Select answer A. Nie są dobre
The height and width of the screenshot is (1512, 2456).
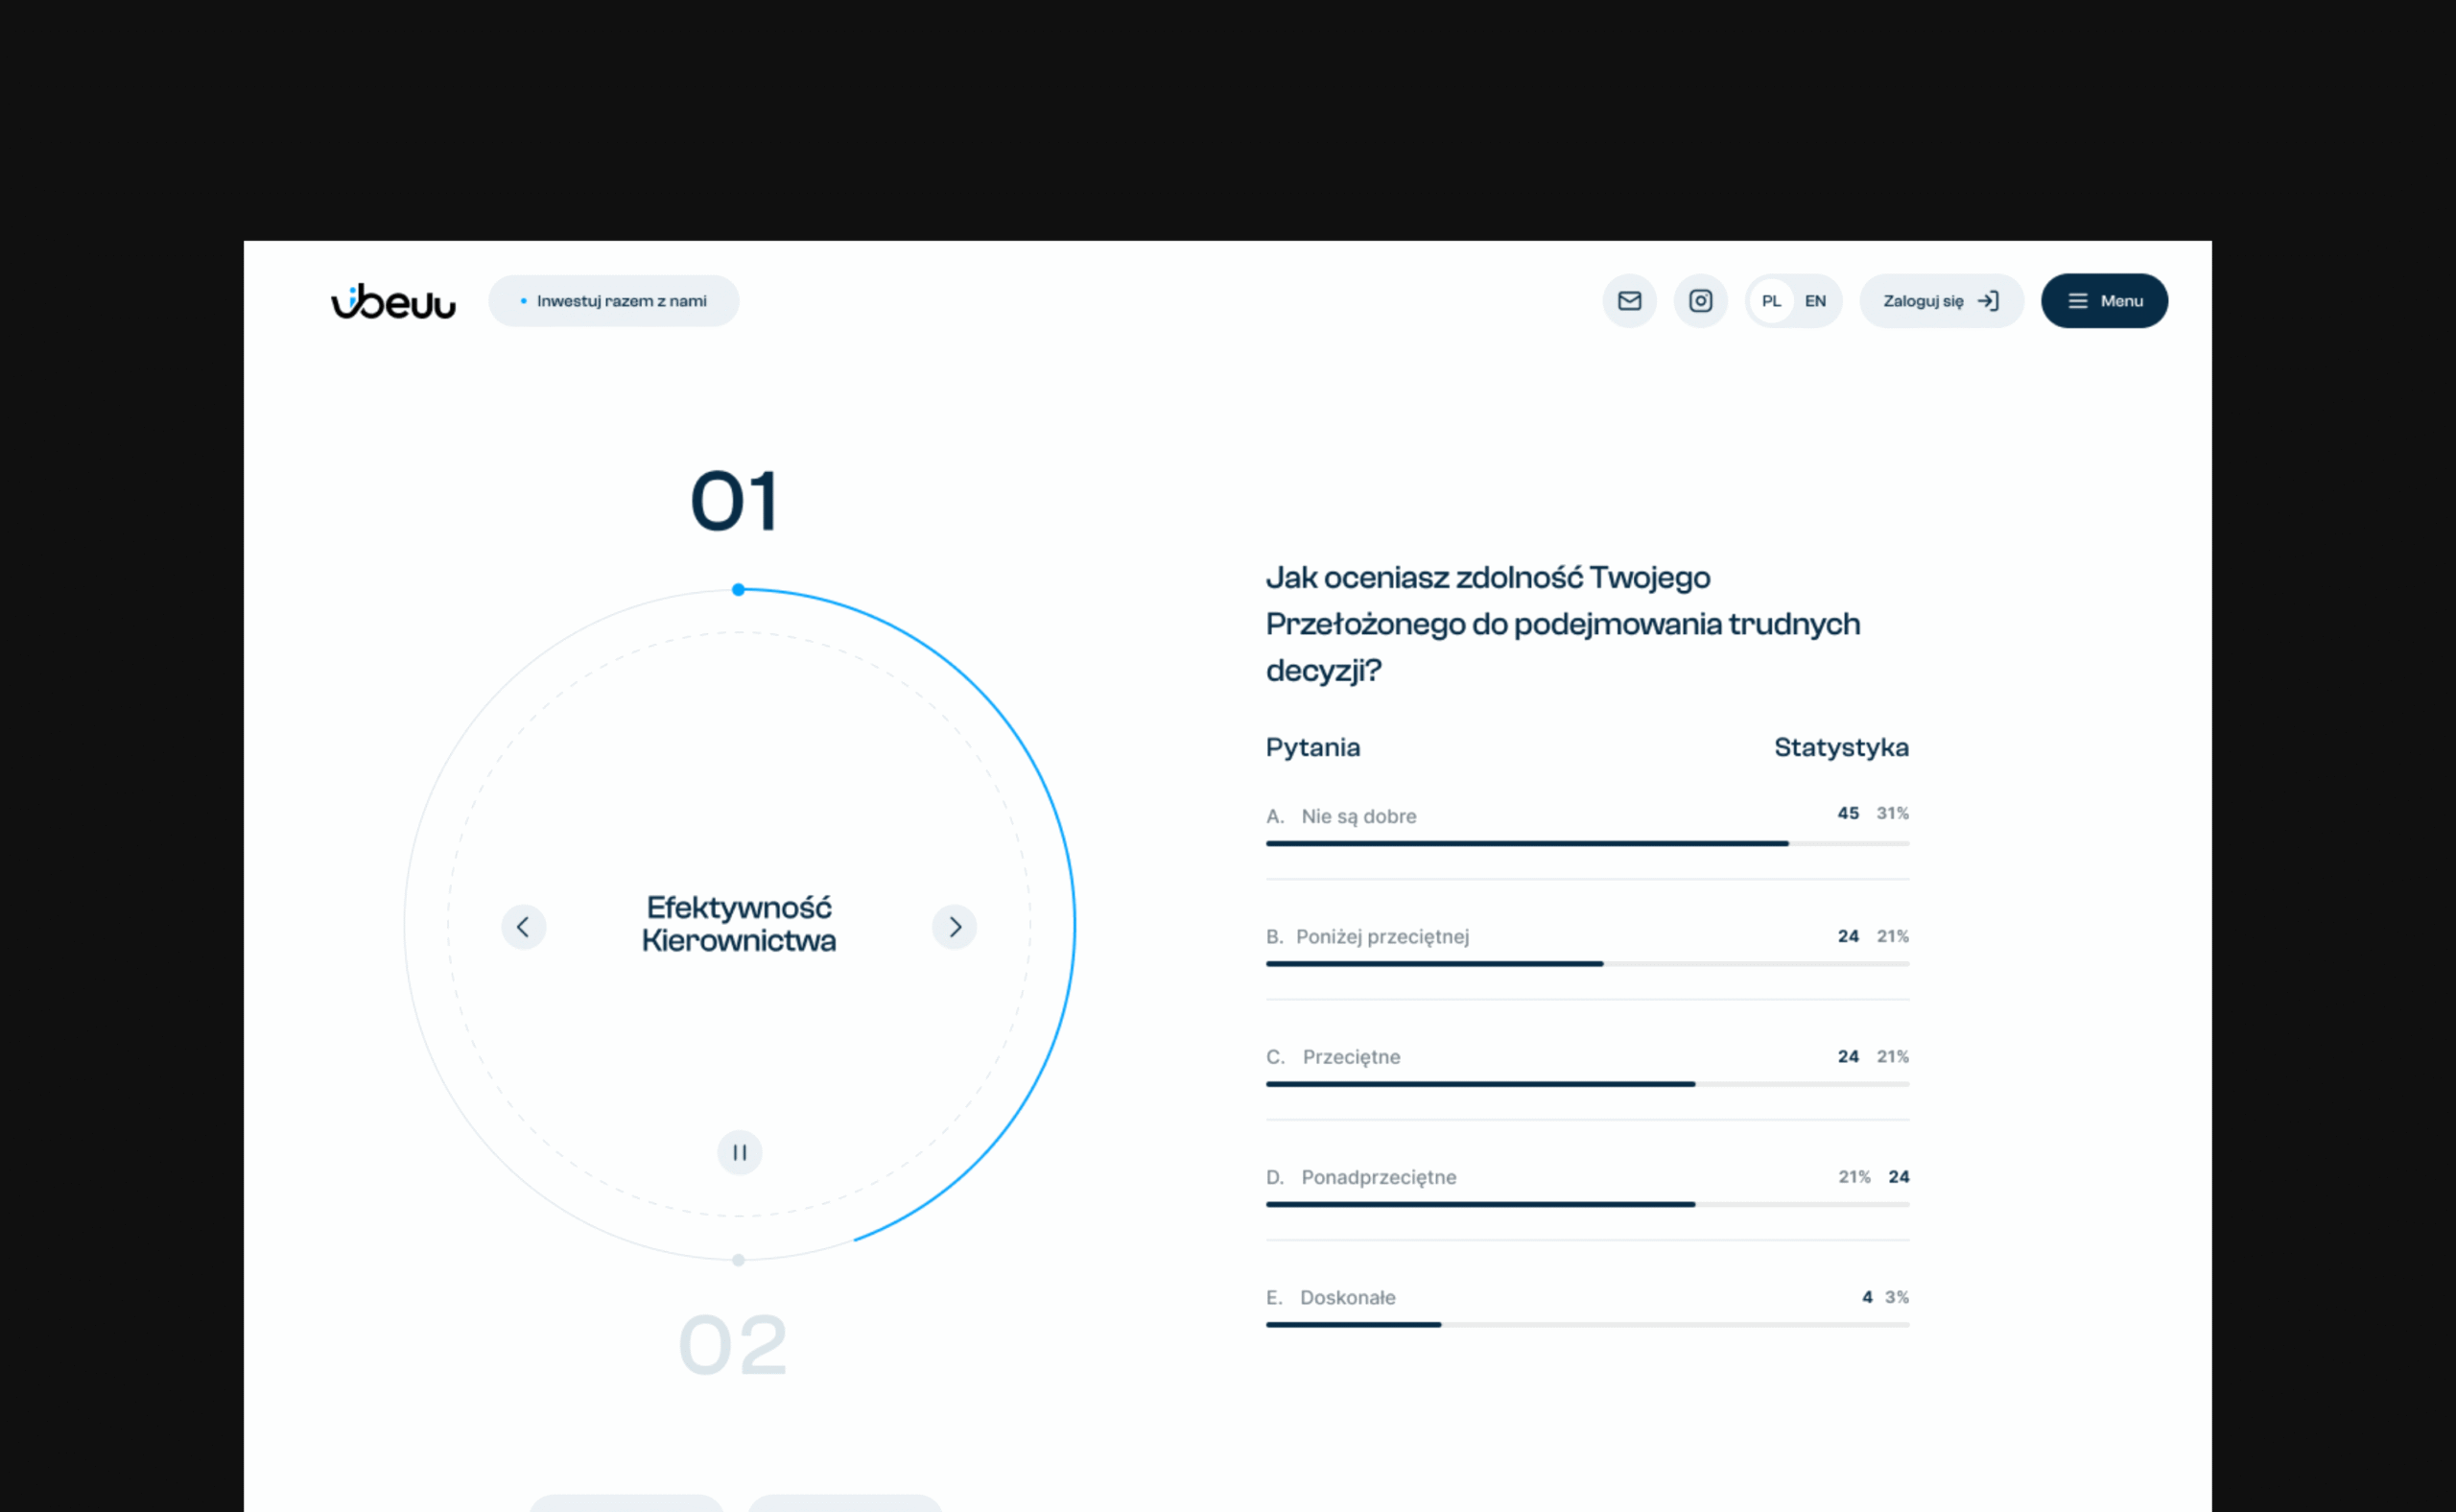[1358, 816]
